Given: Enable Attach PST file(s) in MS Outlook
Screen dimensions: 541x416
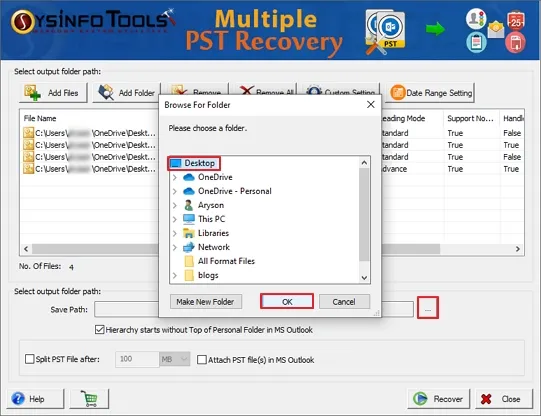Looking at the screenshot, I should tap(202, 360).
